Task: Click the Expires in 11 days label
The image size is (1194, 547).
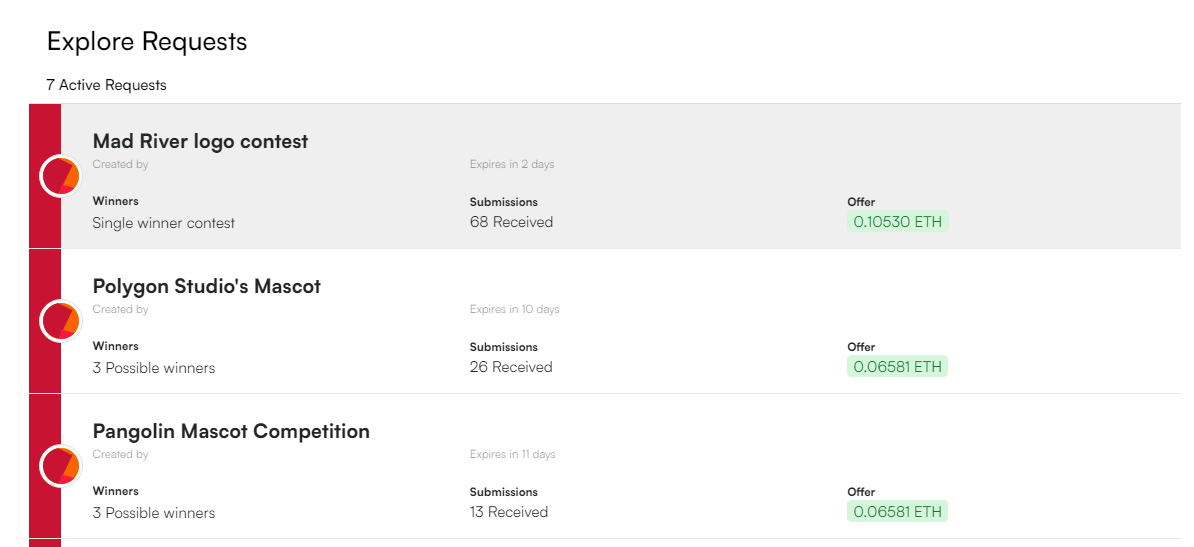Action: coord(512,454)
